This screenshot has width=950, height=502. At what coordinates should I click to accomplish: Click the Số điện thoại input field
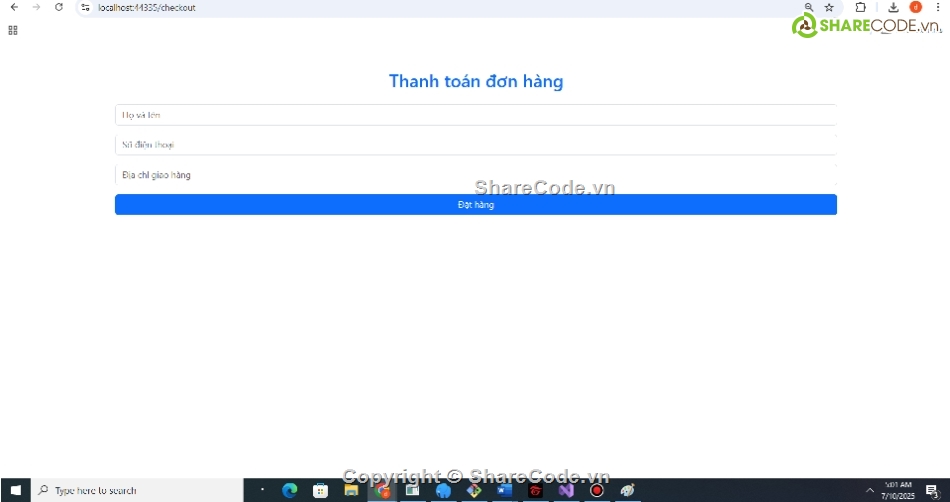coord(476,145)
